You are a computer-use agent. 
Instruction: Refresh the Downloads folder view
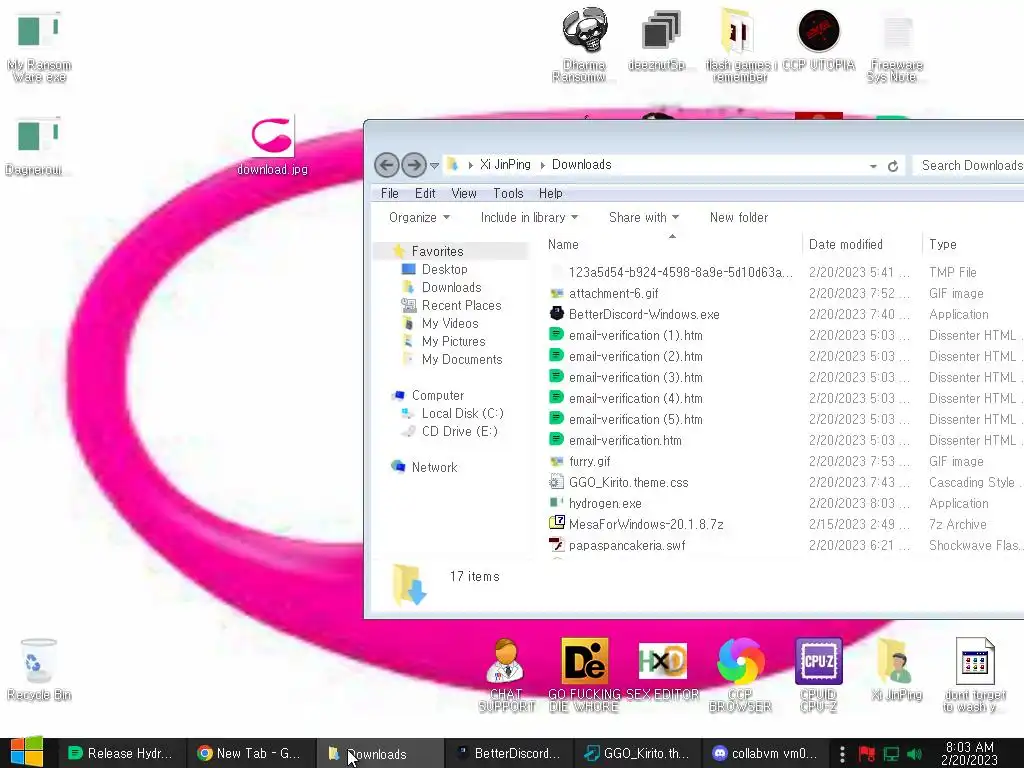893,166
